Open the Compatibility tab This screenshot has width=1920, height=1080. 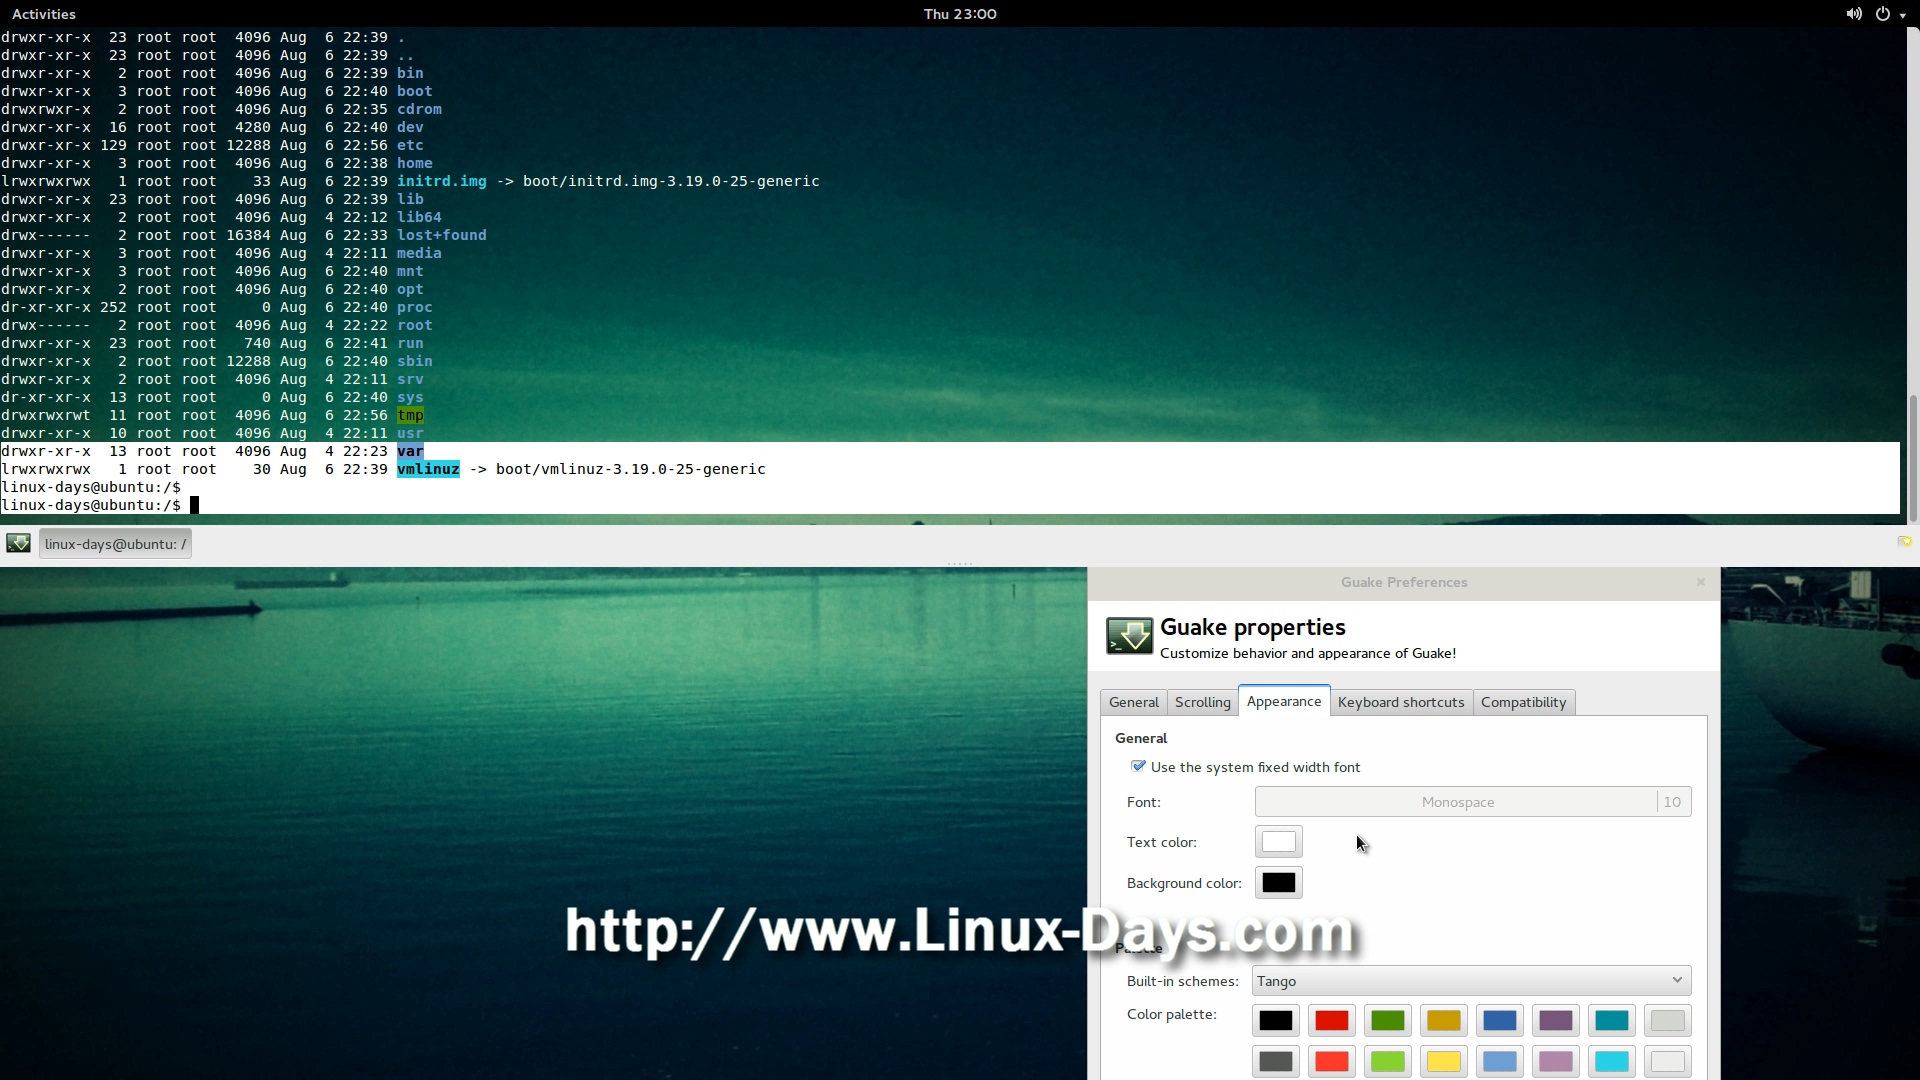tap(1523, 702)
